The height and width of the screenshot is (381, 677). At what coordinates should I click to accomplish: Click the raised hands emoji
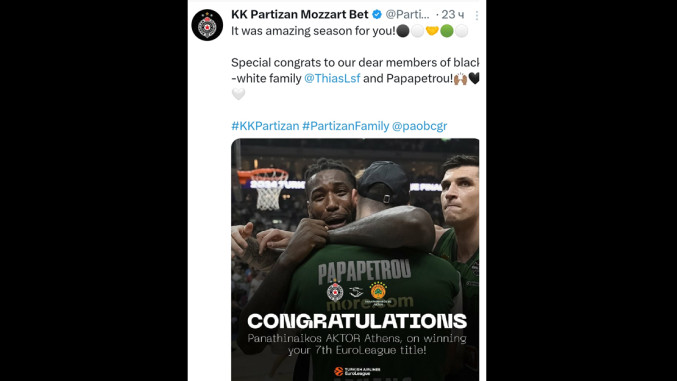tap(460, 79)
